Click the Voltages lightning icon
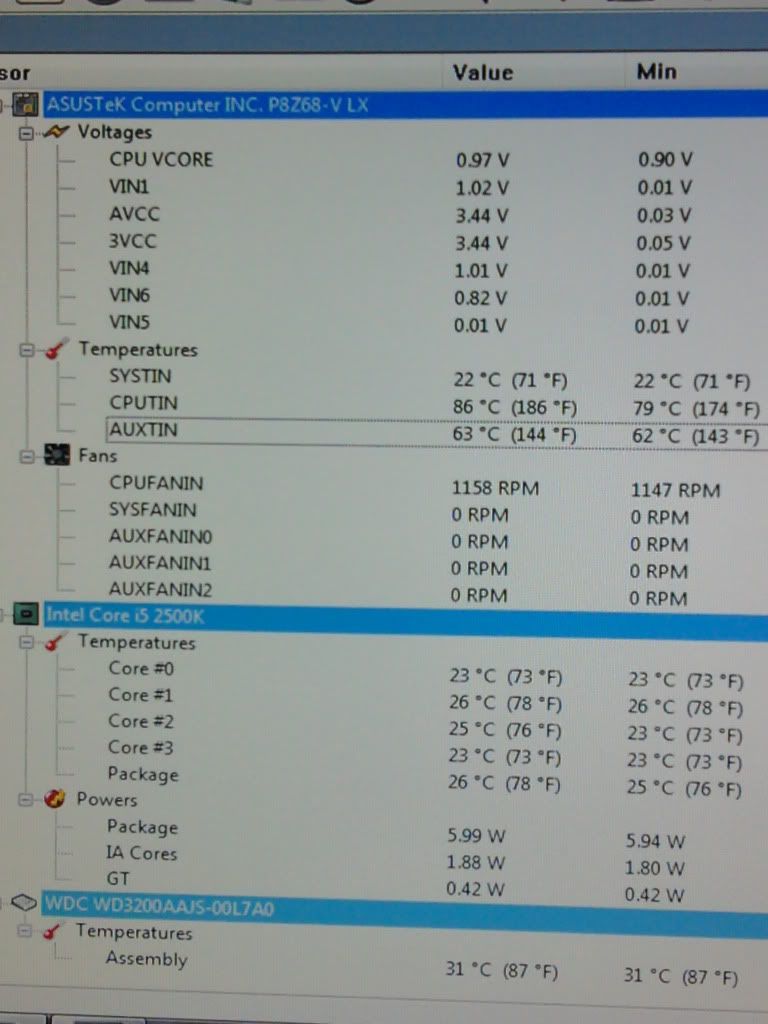 pos(56,132)
